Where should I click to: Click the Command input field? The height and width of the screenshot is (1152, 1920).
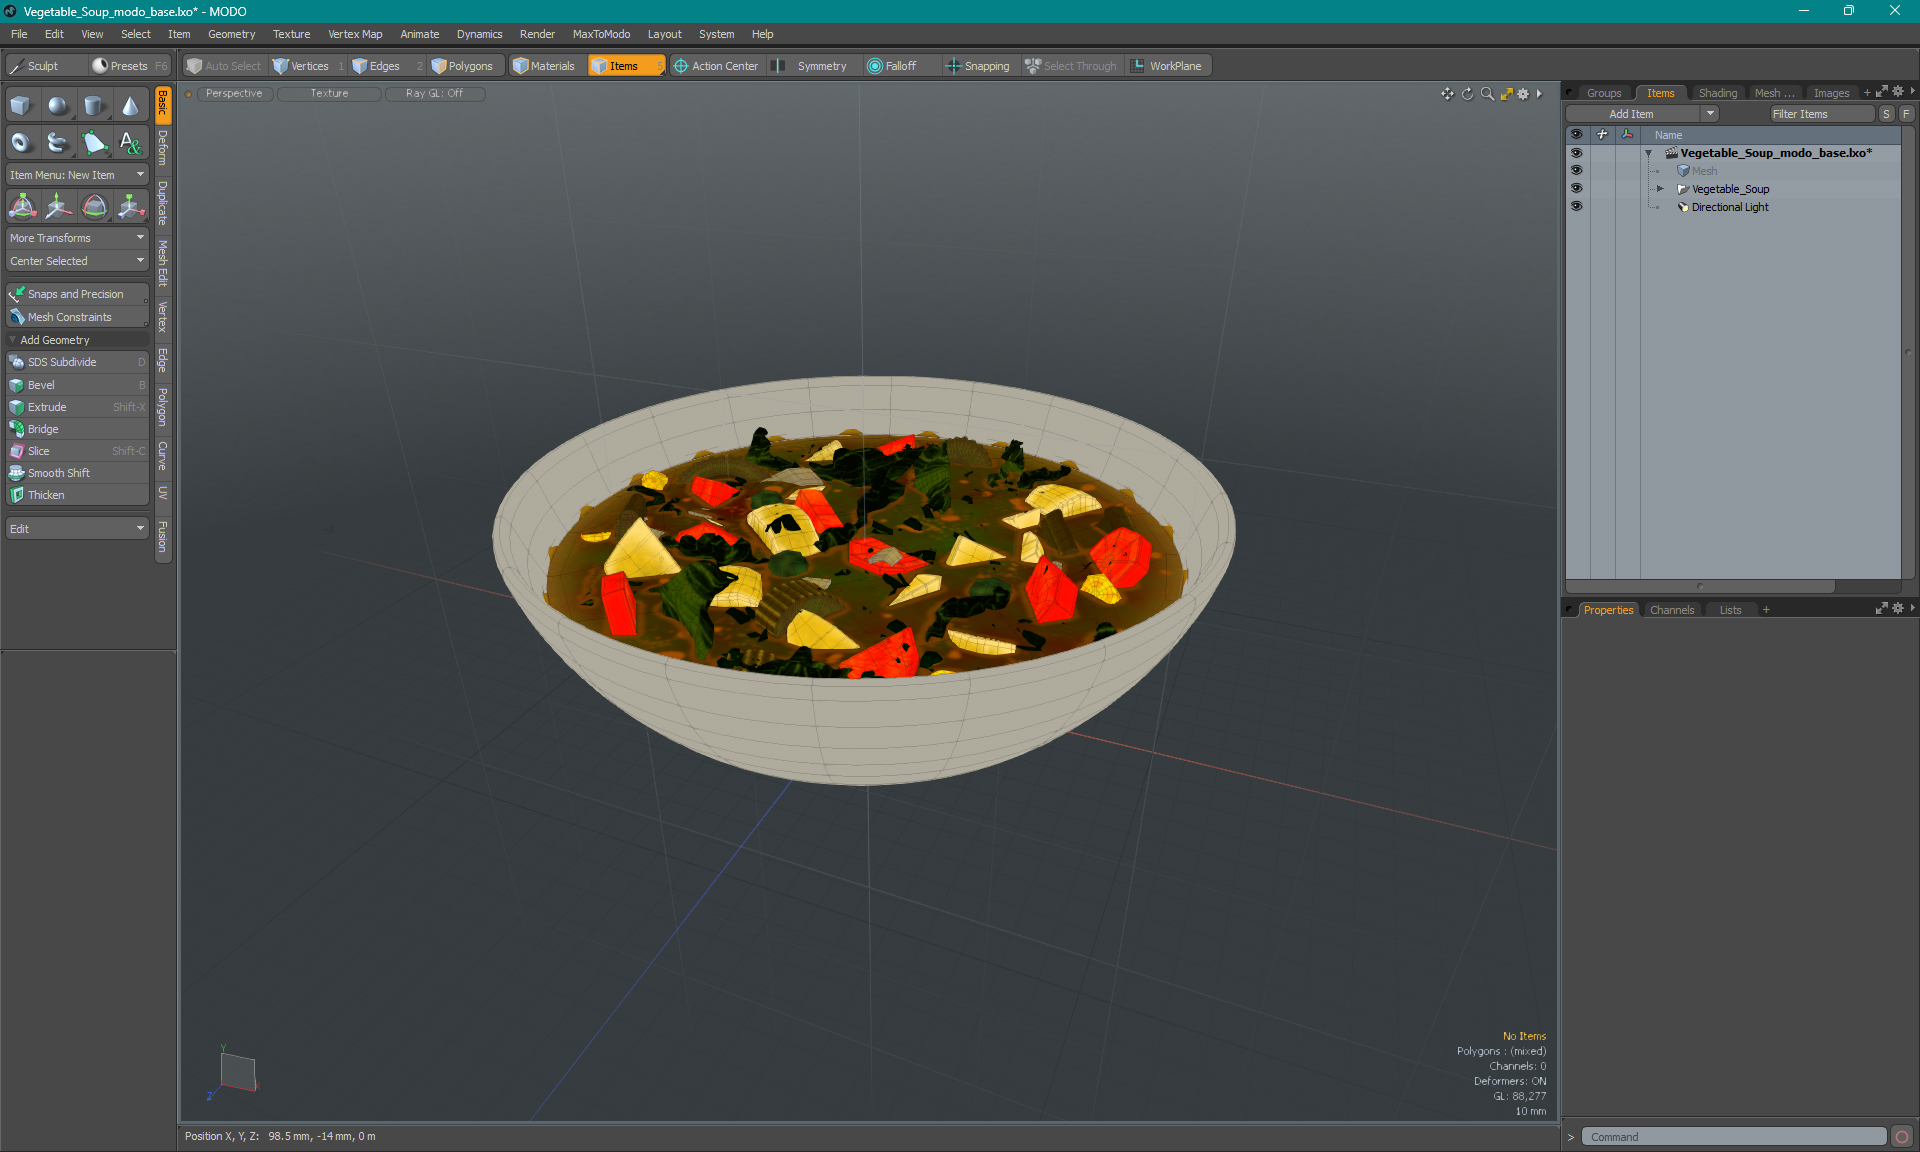[1733, 1137]
